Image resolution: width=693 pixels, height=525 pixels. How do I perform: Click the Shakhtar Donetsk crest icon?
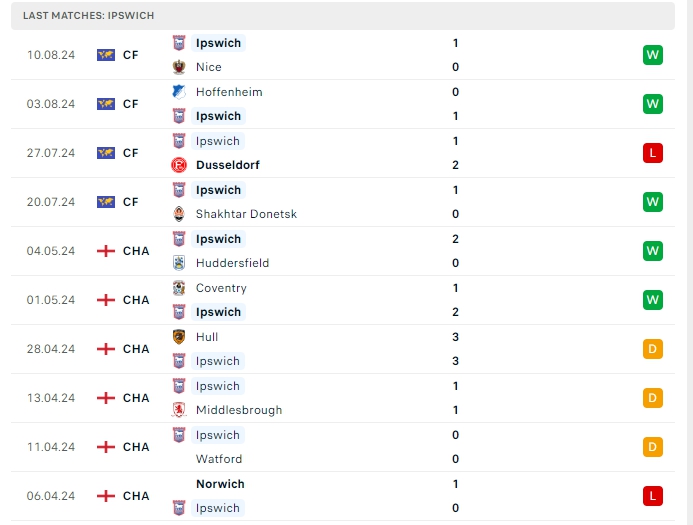pos(179,214)
